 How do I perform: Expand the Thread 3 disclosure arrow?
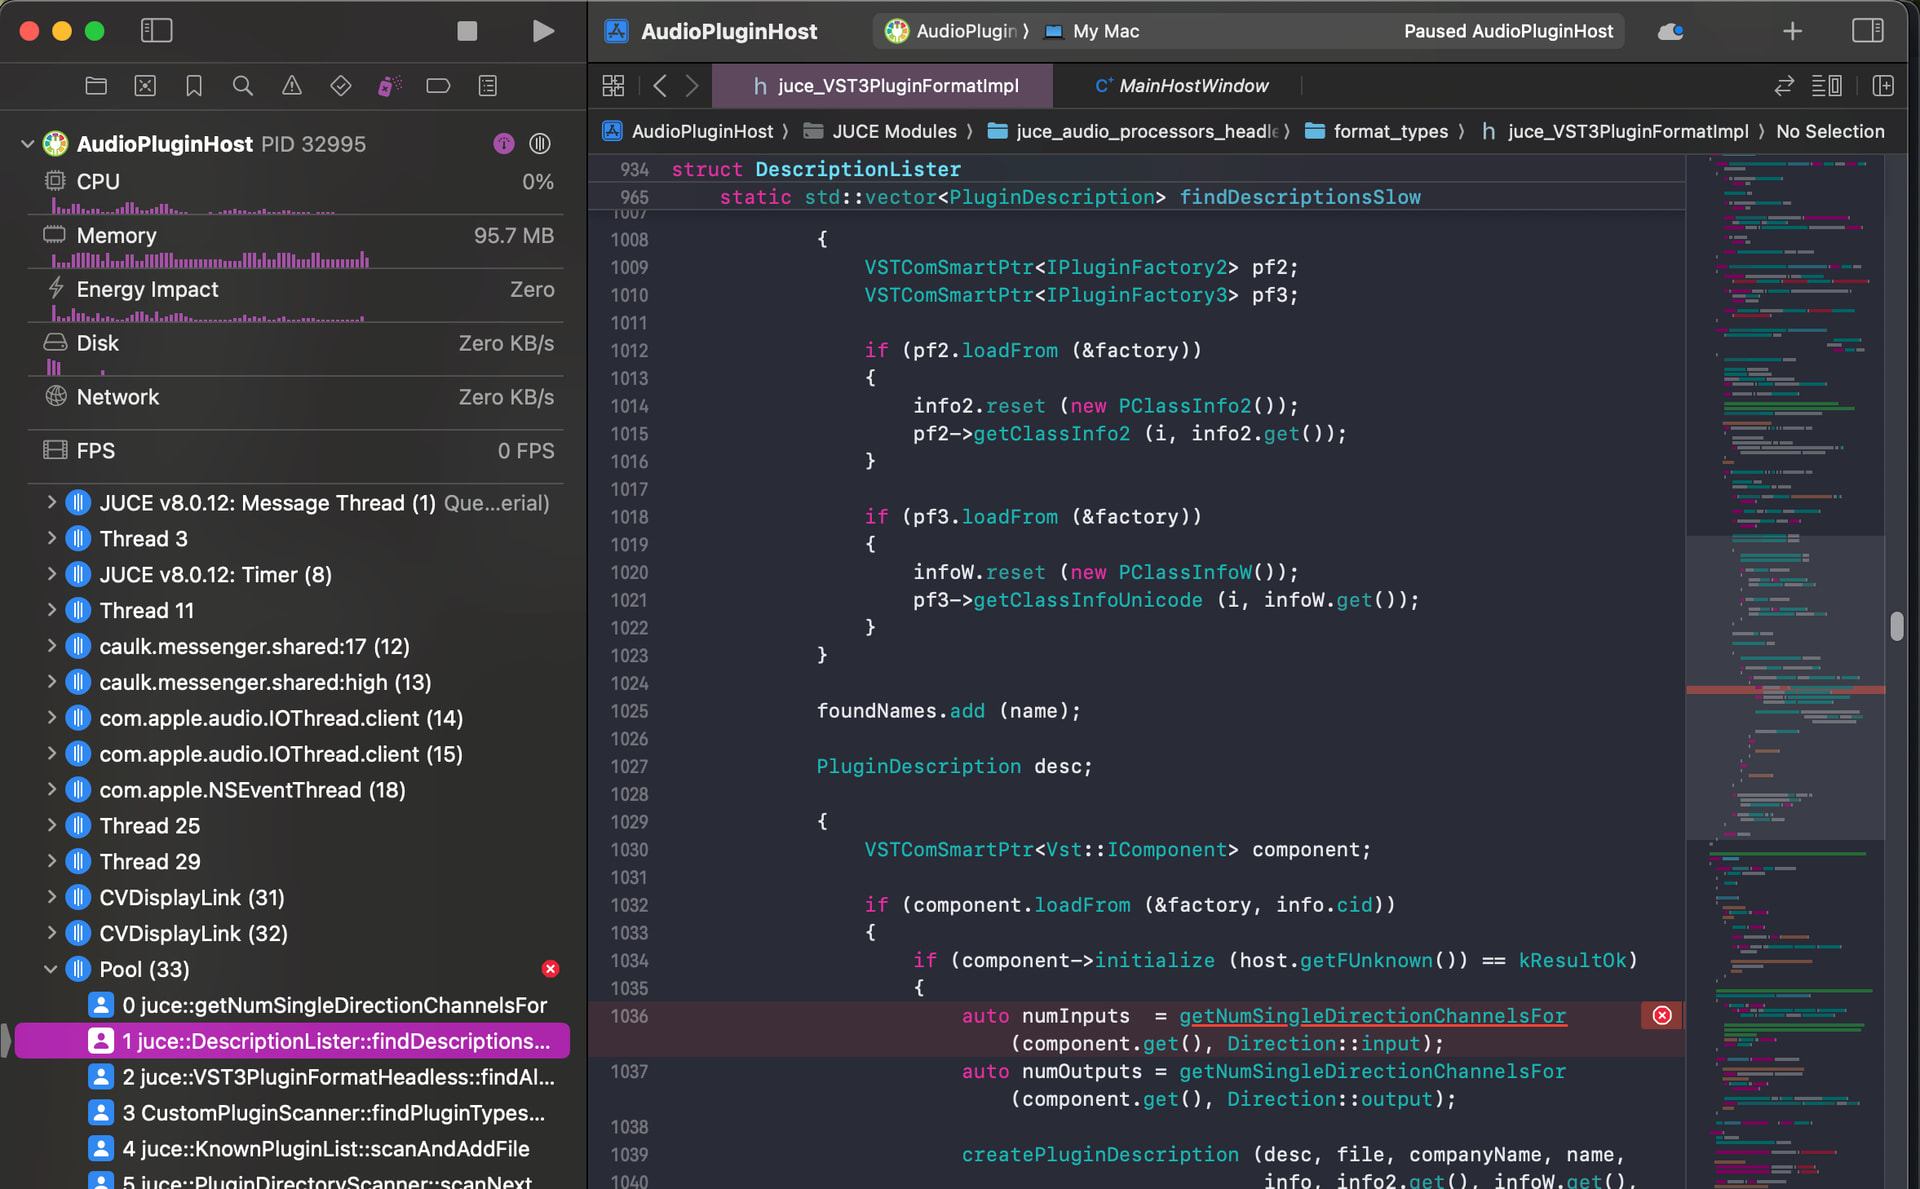[51, 539]
